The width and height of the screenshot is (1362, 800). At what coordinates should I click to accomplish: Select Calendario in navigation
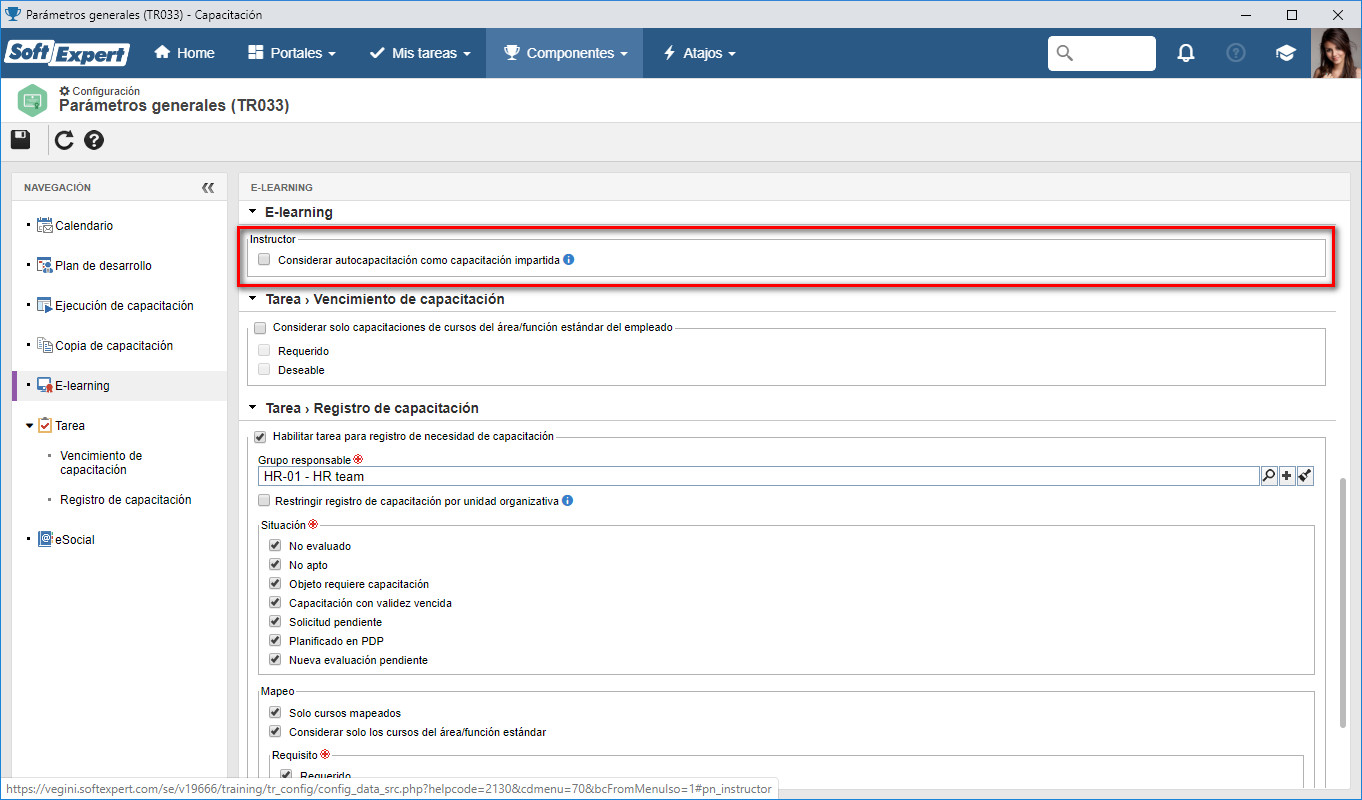click(84, 226)
